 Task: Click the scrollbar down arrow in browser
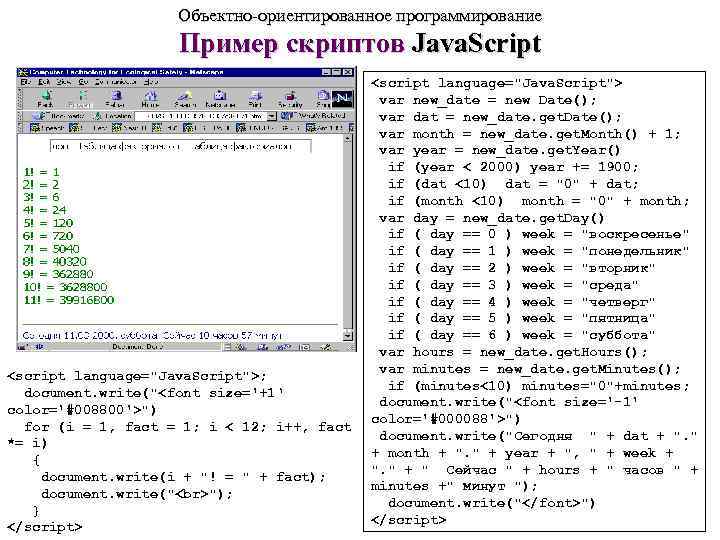348,336
